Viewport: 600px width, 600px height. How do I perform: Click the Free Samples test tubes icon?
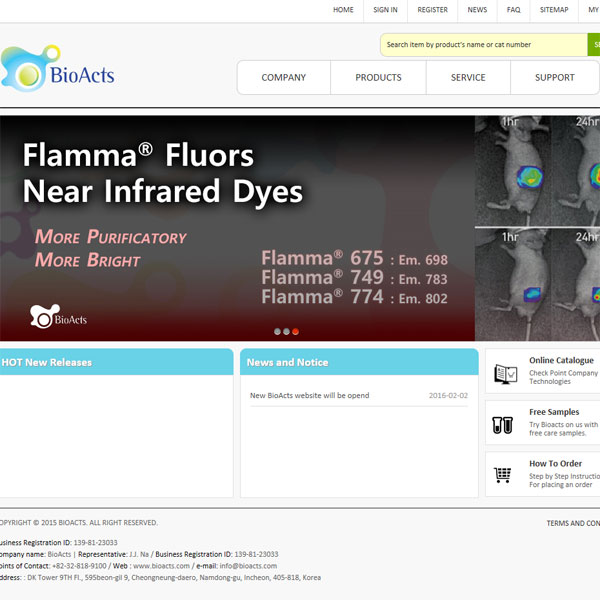[502, 425]
